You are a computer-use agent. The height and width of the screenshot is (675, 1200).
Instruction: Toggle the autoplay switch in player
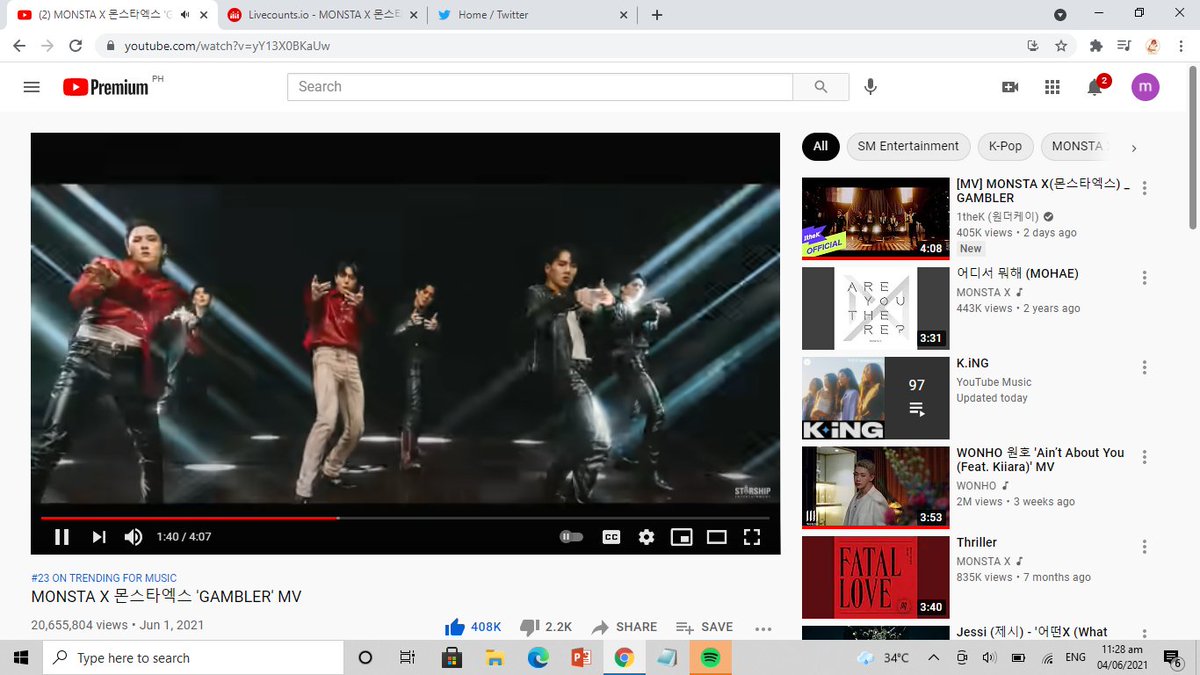pyautogui.click(x=571, y=537)
